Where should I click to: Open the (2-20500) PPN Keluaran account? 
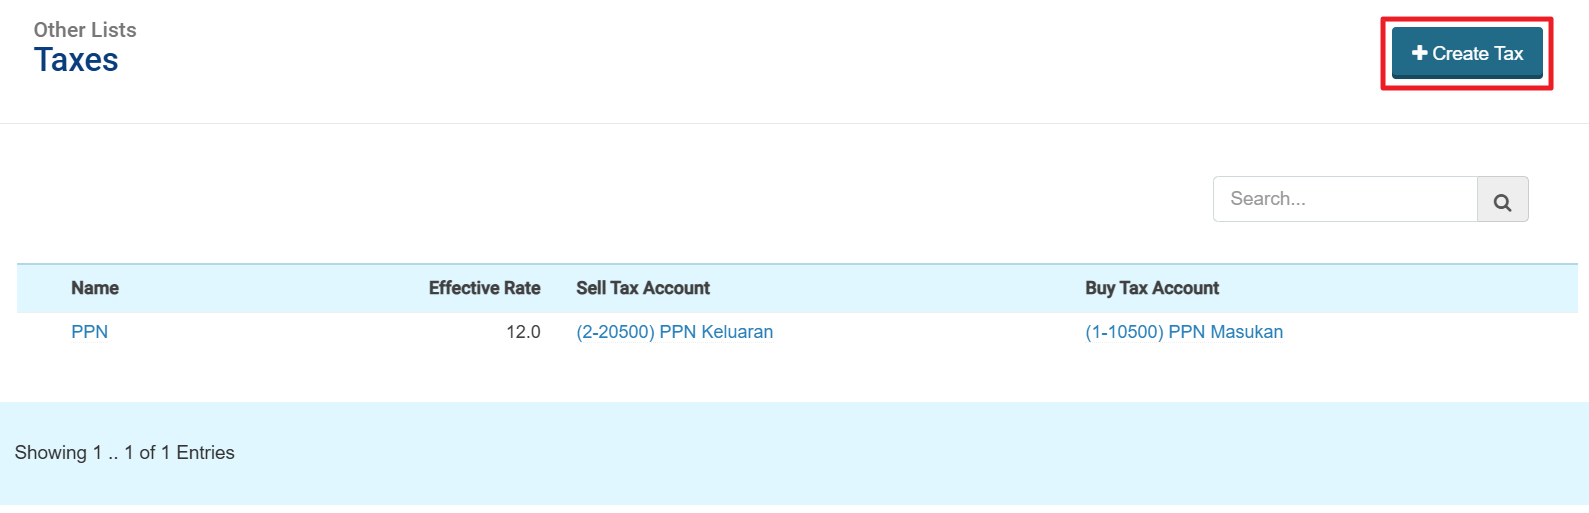click(674, 332)
